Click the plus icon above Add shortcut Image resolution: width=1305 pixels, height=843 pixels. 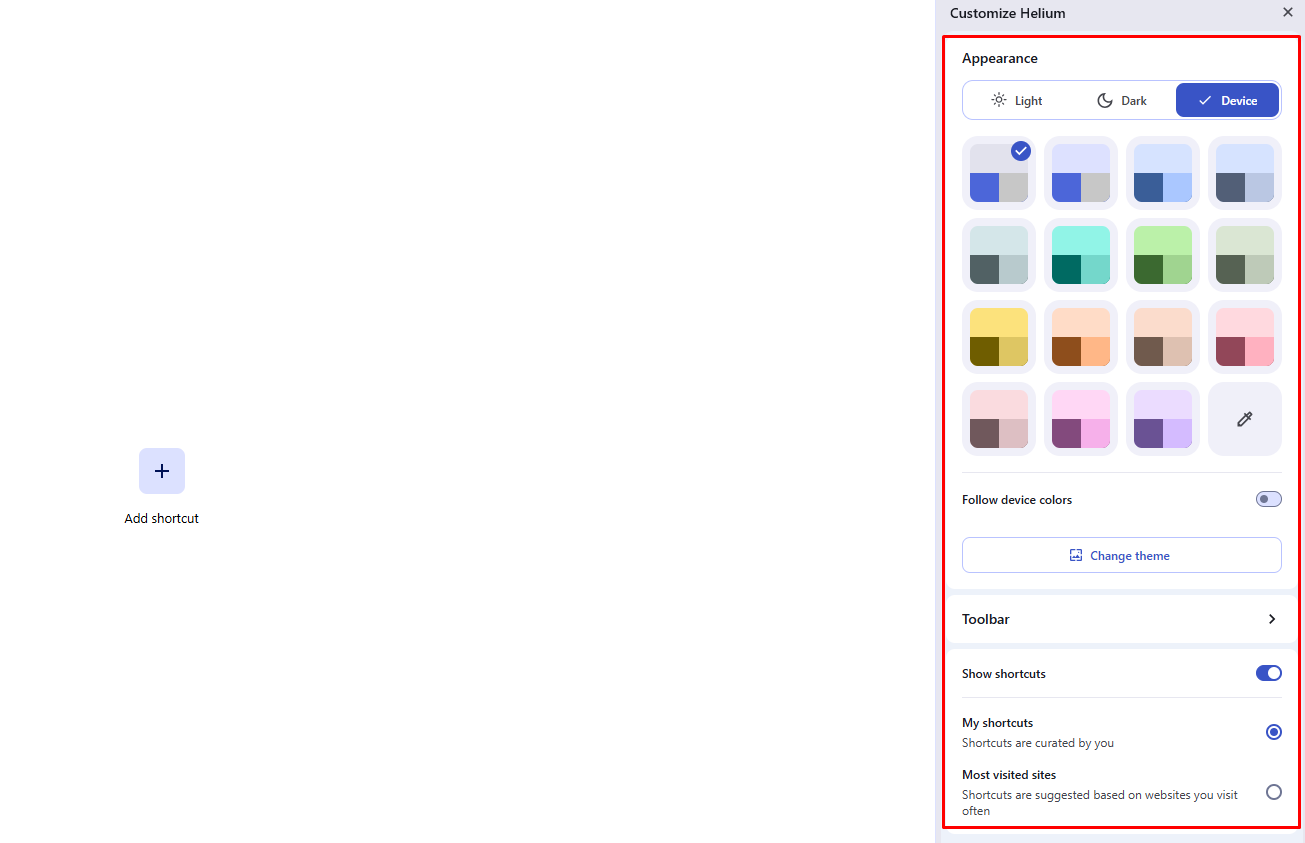pos(161,470)
